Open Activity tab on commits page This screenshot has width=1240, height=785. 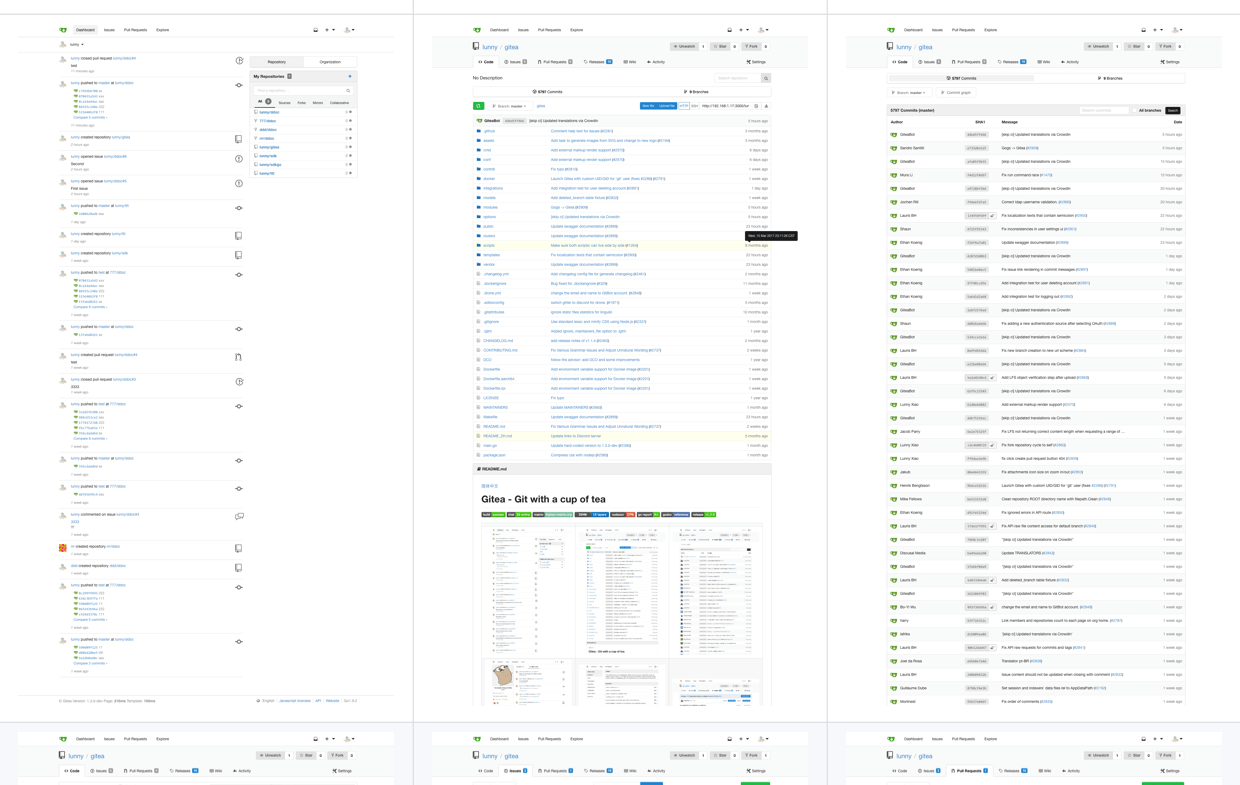[1070, 62]
